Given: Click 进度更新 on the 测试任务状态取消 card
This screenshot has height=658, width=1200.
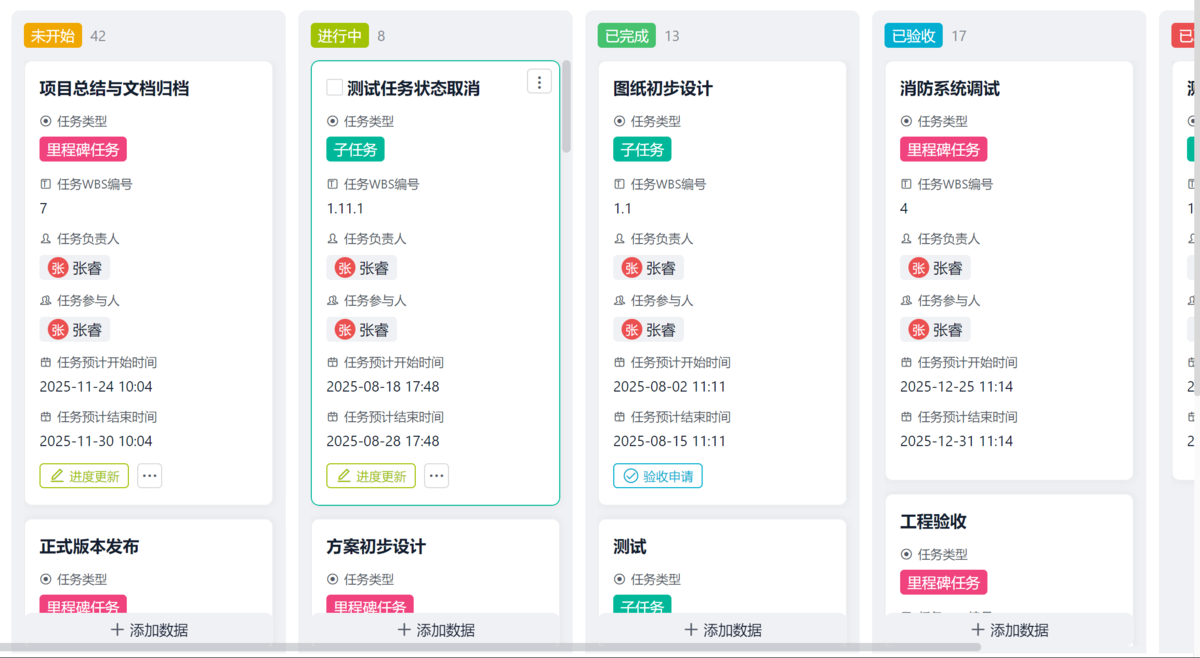Looking at the screenshot, I should (x=371, y=476).
